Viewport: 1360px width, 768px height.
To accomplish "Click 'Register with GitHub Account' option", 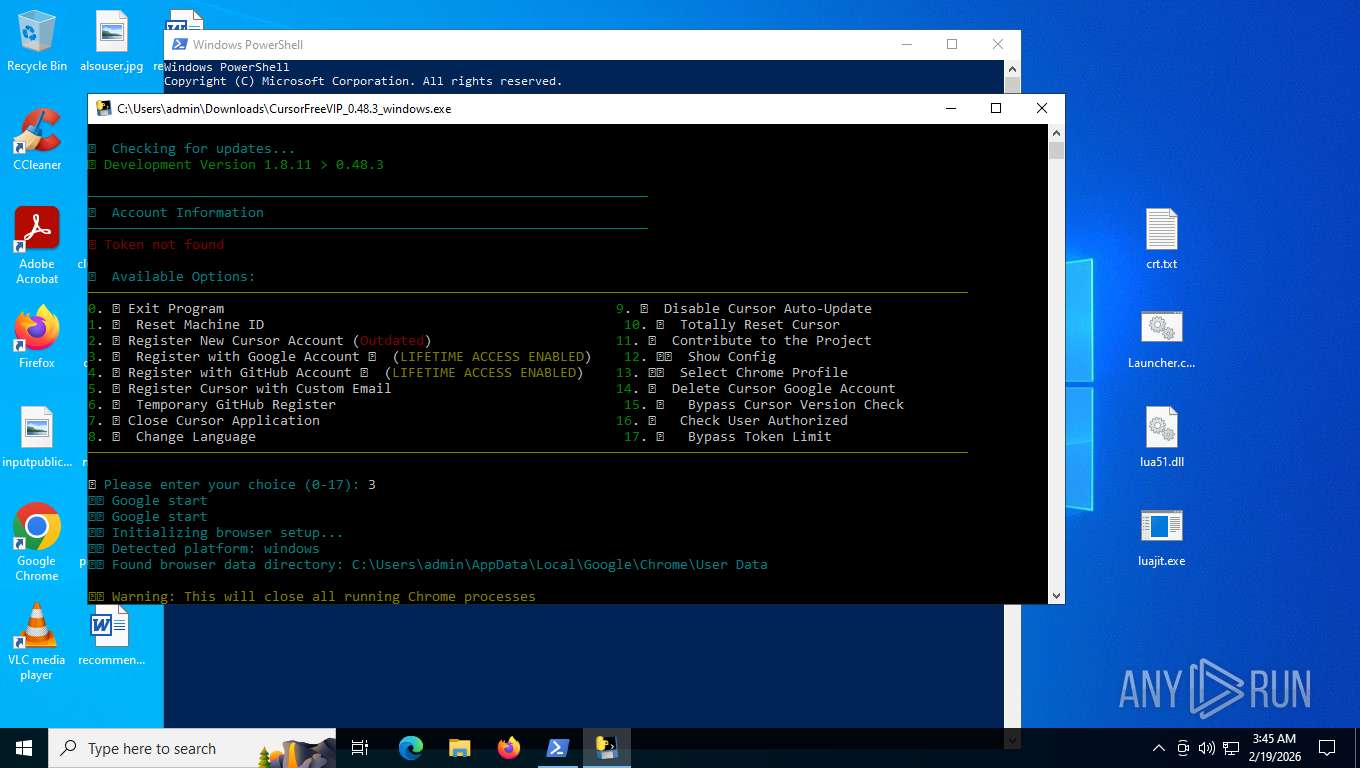I will point(240,373).
